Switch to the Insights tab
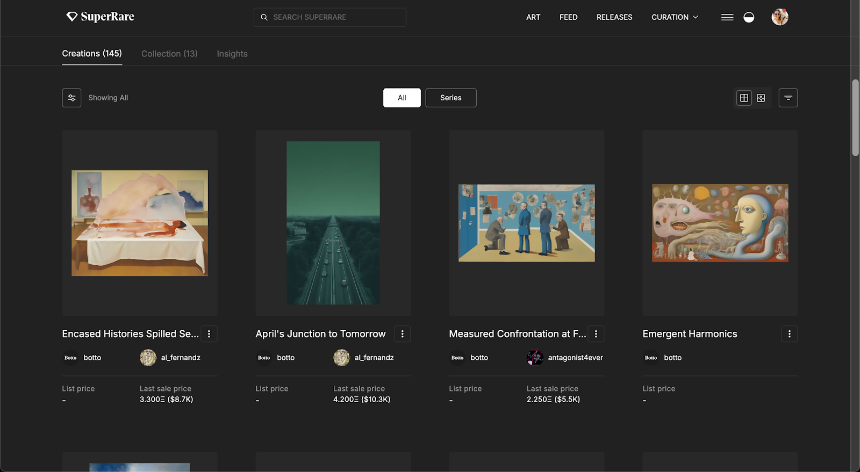860x472 pixels. (232, 54)
